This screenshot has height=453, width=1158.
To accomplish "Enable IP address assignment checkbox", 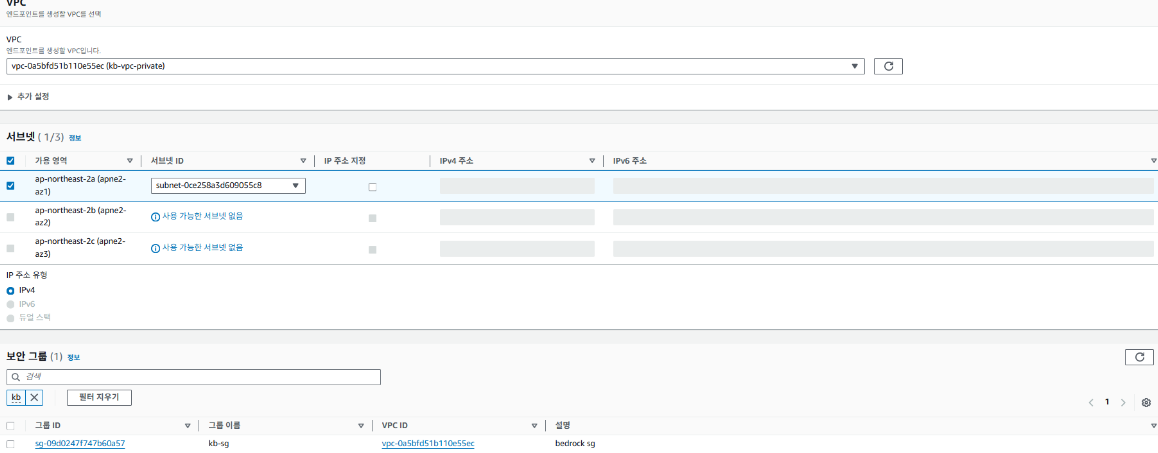I will click(373, 187).
